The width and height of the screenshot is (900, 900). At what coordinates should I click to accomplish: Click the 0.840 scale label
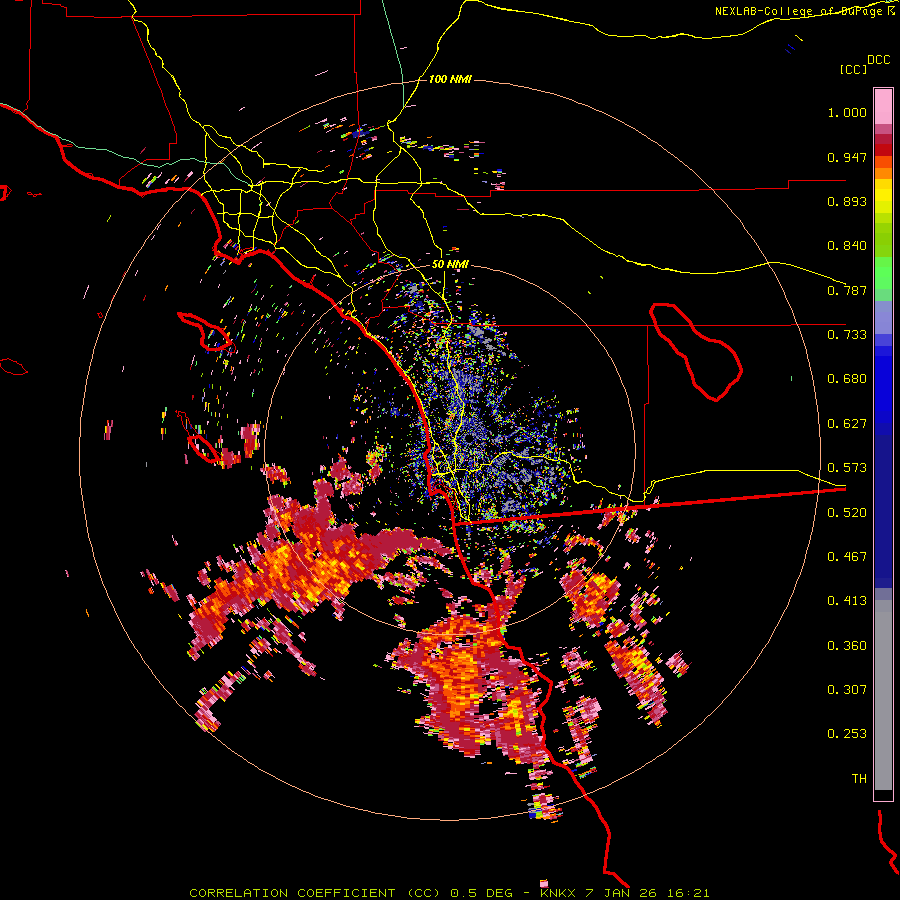(847, 246)
